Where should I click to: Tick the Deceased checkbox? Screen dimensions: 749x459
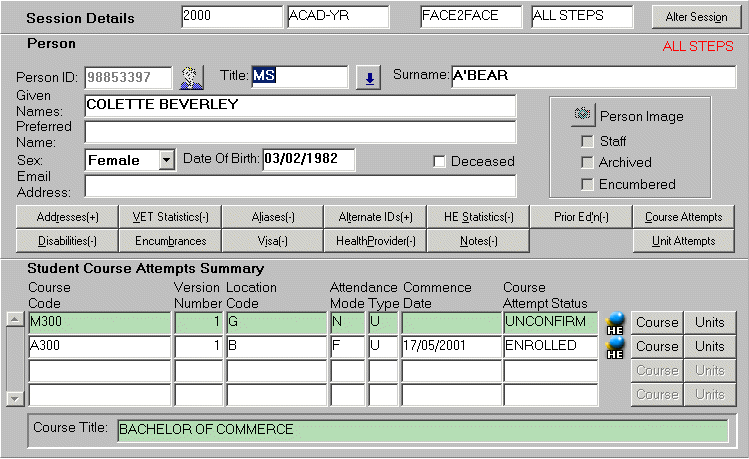coord(439,161)
